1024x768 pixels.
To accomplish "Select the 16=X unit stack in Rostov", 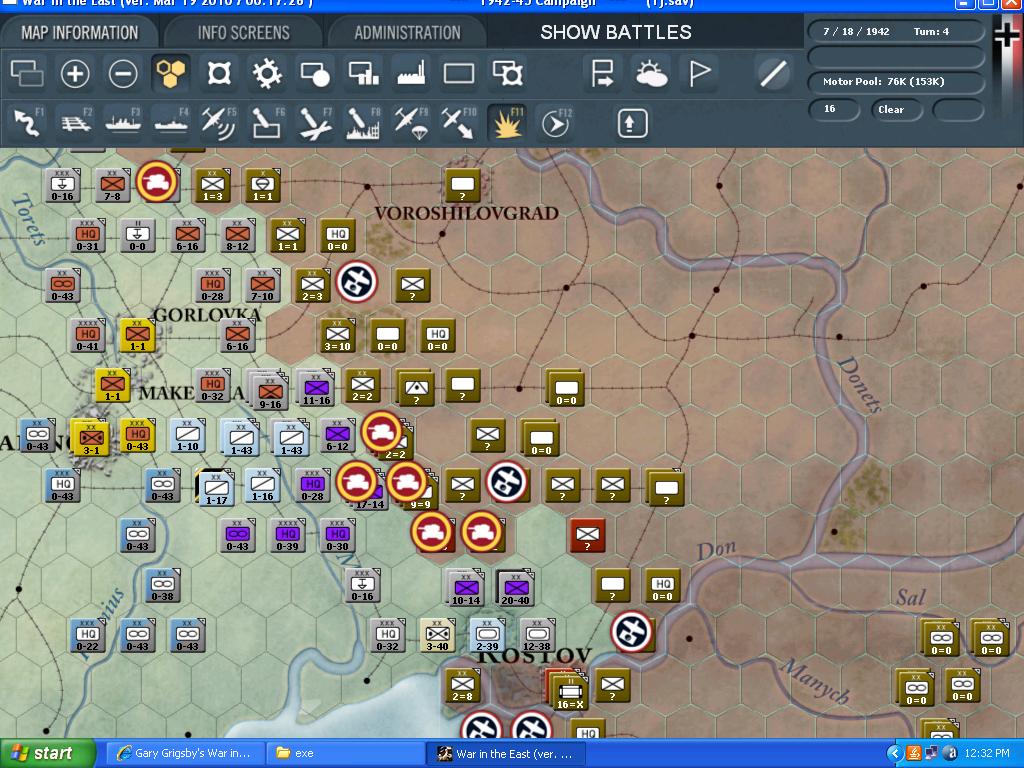I will [x=569, y=692].
